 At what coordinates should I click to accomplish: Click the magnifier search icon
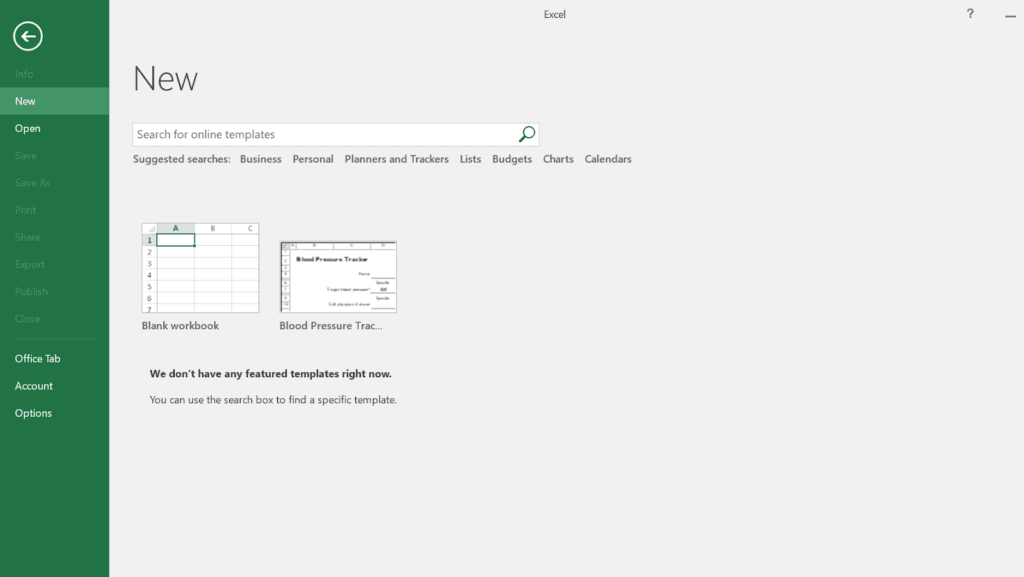click(527, 134)
